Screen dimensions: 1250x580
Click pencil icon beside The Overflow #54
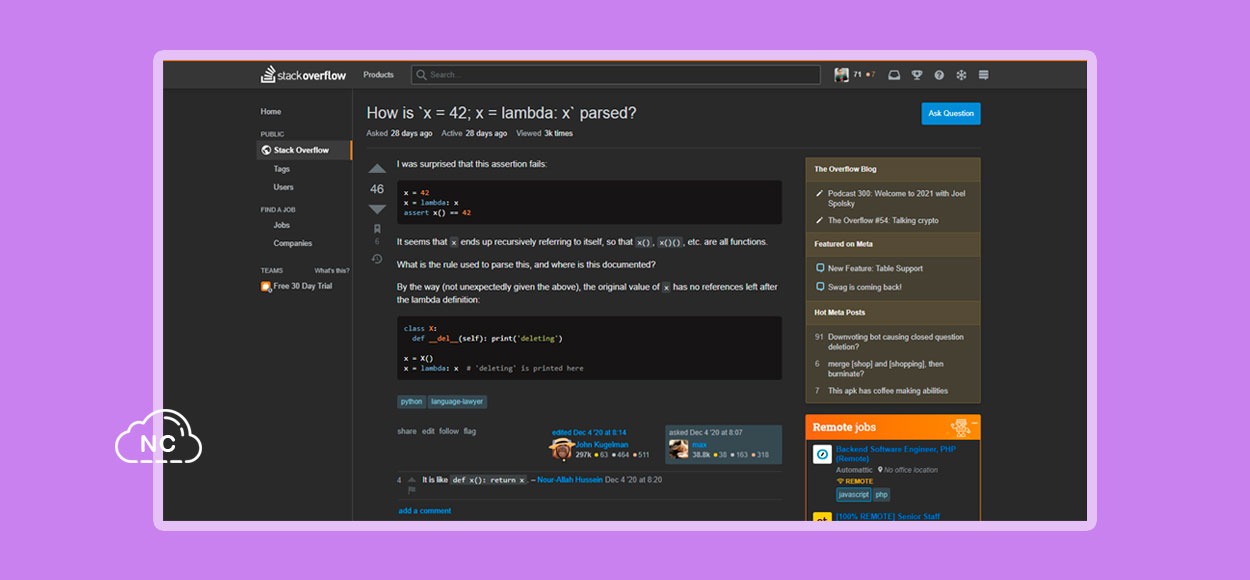[x=819, y=220]
